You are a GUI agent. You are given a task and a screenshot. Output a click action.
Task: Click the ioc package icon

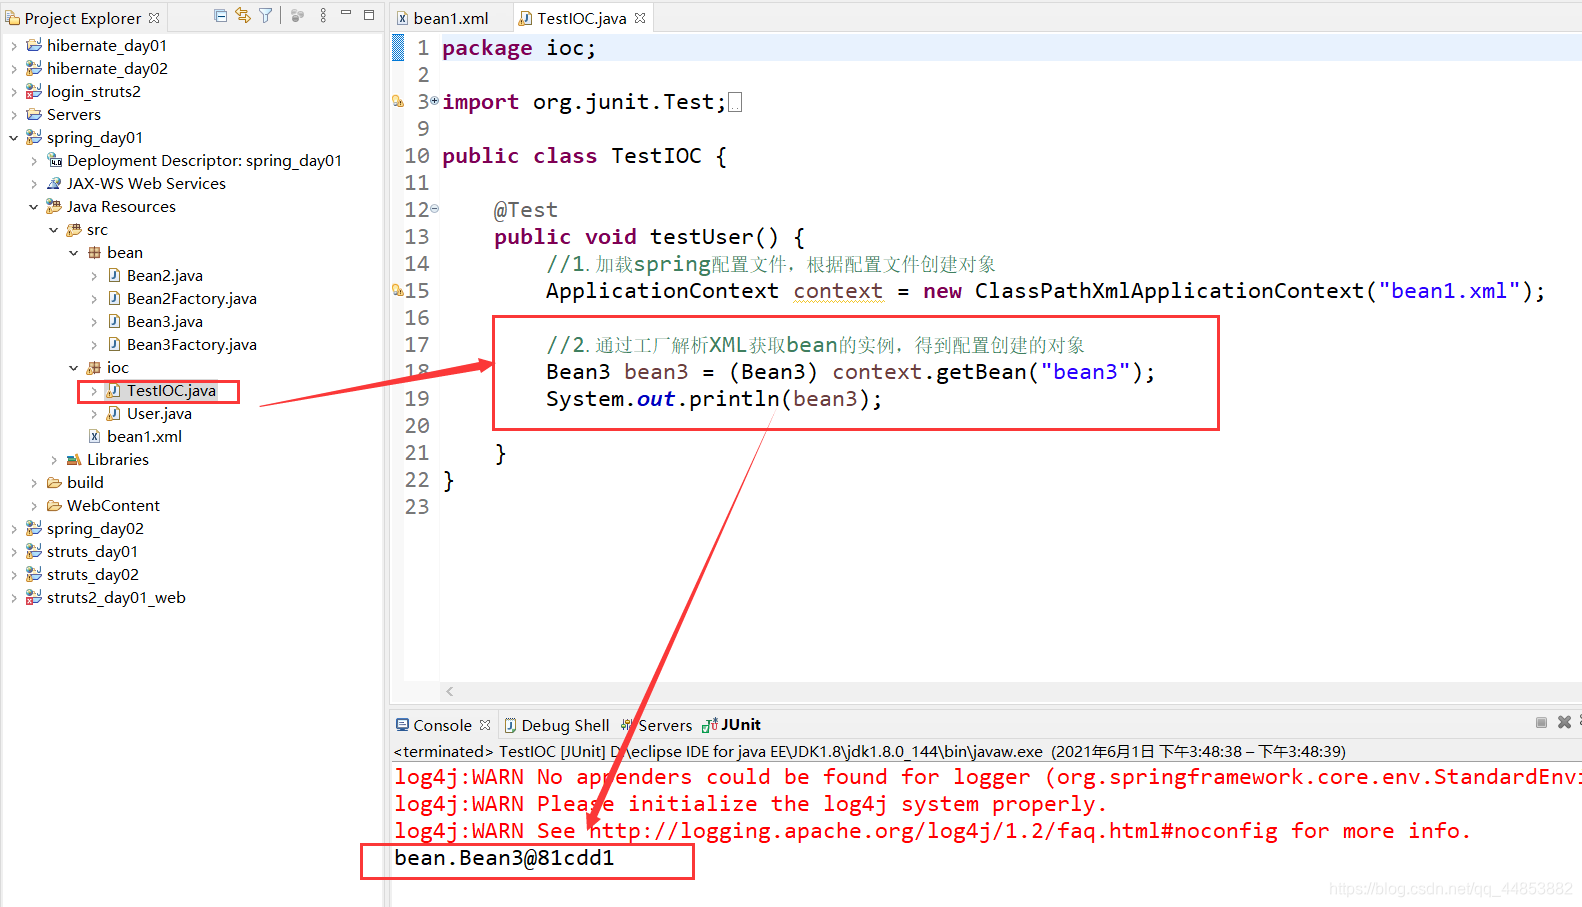click(94, 368)
